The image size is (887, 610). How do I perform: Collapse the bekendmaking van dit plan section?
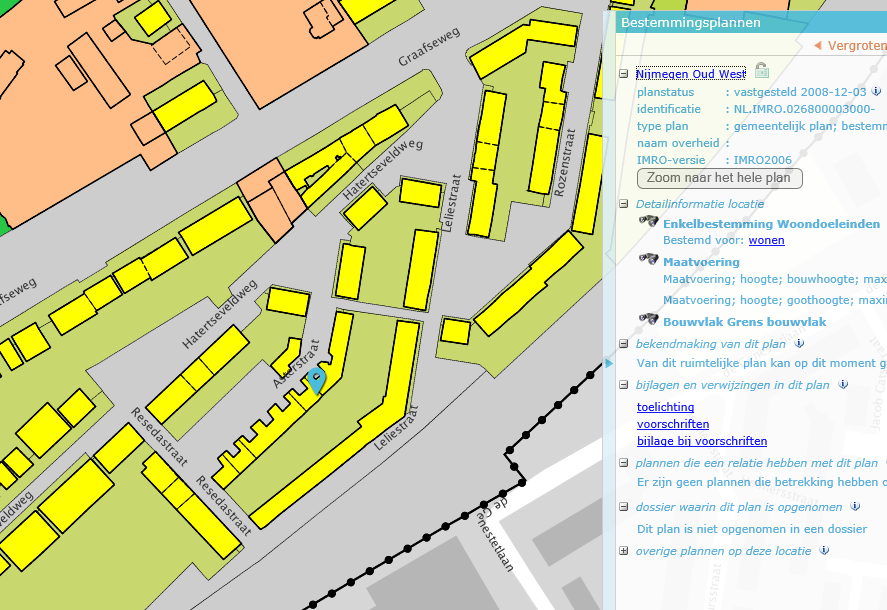tap(623, 343)
